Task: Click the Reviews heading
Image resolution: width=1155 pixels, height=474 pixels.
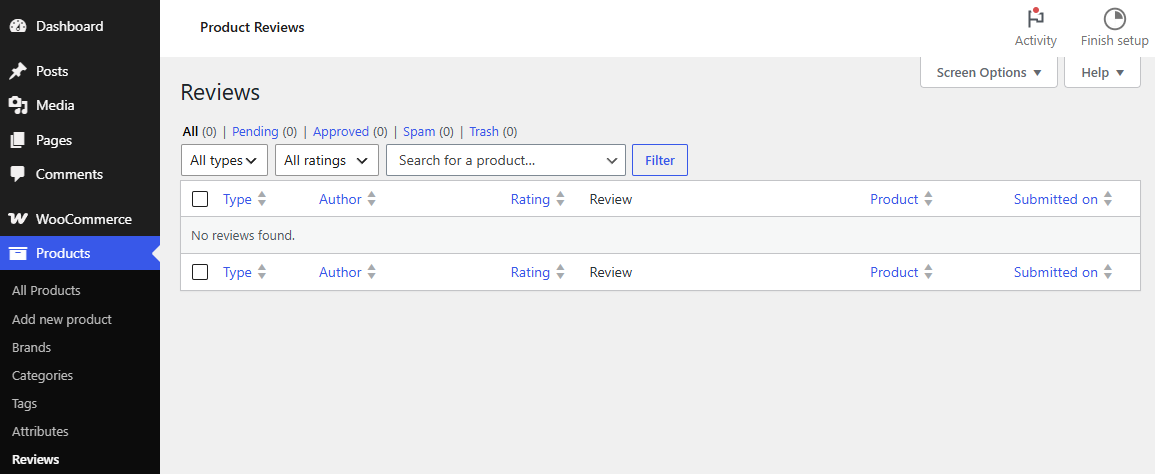Action: (x=220, y=92)
